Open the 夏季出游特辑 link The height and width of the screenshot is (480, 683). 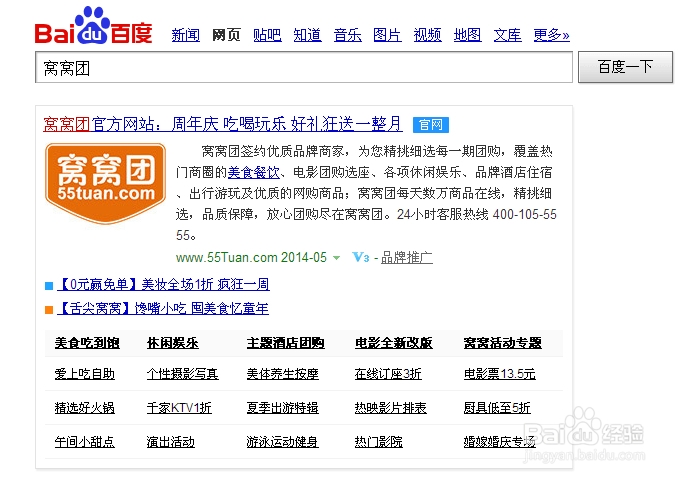(282, 408)
